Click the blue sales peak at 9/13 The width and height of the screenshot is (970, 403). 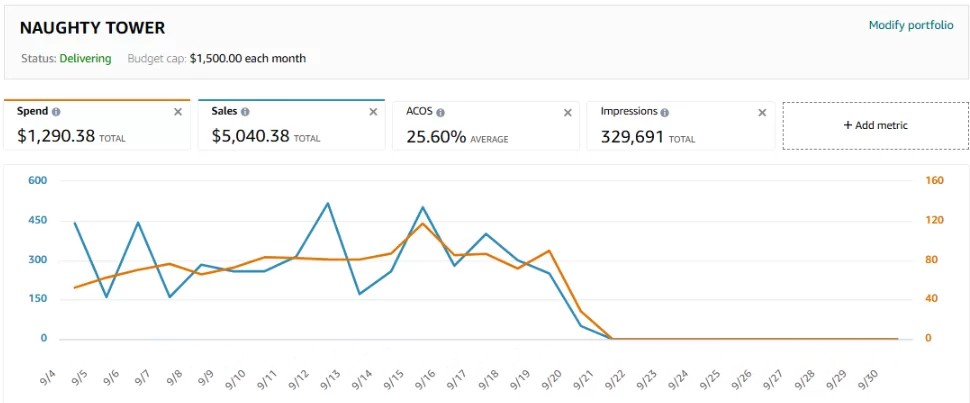coord(327,204)
